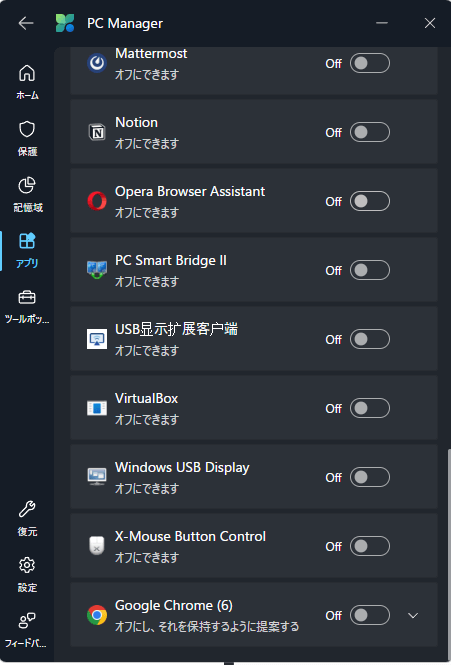Click the PC Smart Bridge II label
Image resolution: width=451 pixels, height=665 pixels.
[x=171, y=260]
